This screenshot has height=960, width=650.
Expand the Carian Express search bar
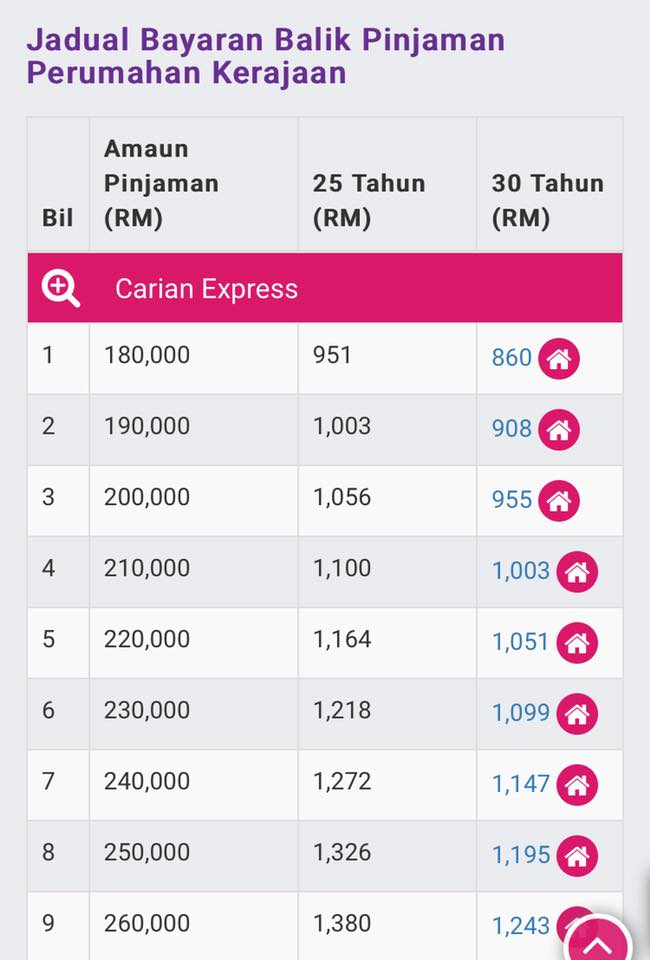[325, 288]
